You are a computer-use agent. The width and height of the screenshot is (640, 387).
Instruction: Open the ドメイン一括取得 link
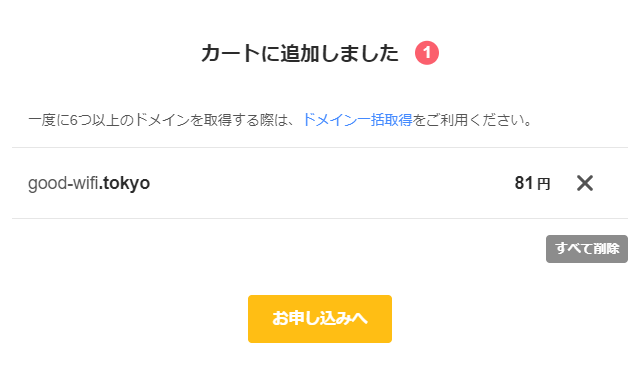358,120
